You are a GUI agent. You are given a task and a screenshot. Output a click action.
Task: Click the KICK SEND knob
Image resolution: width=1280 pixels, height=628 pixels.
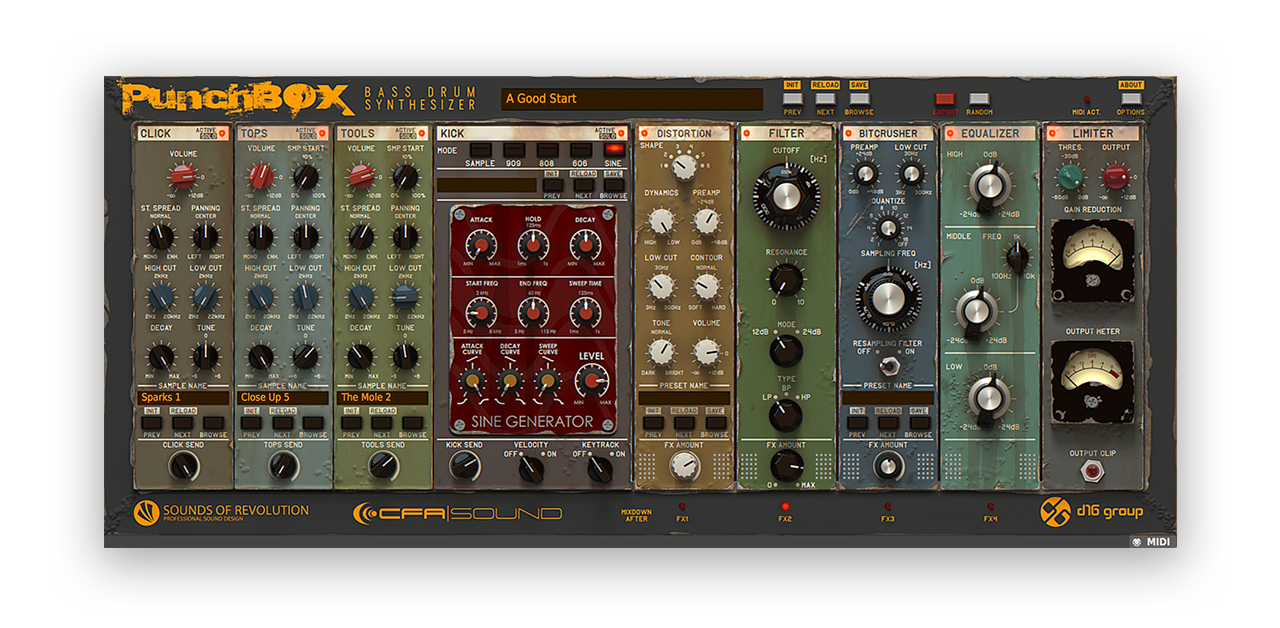(464, 465)
